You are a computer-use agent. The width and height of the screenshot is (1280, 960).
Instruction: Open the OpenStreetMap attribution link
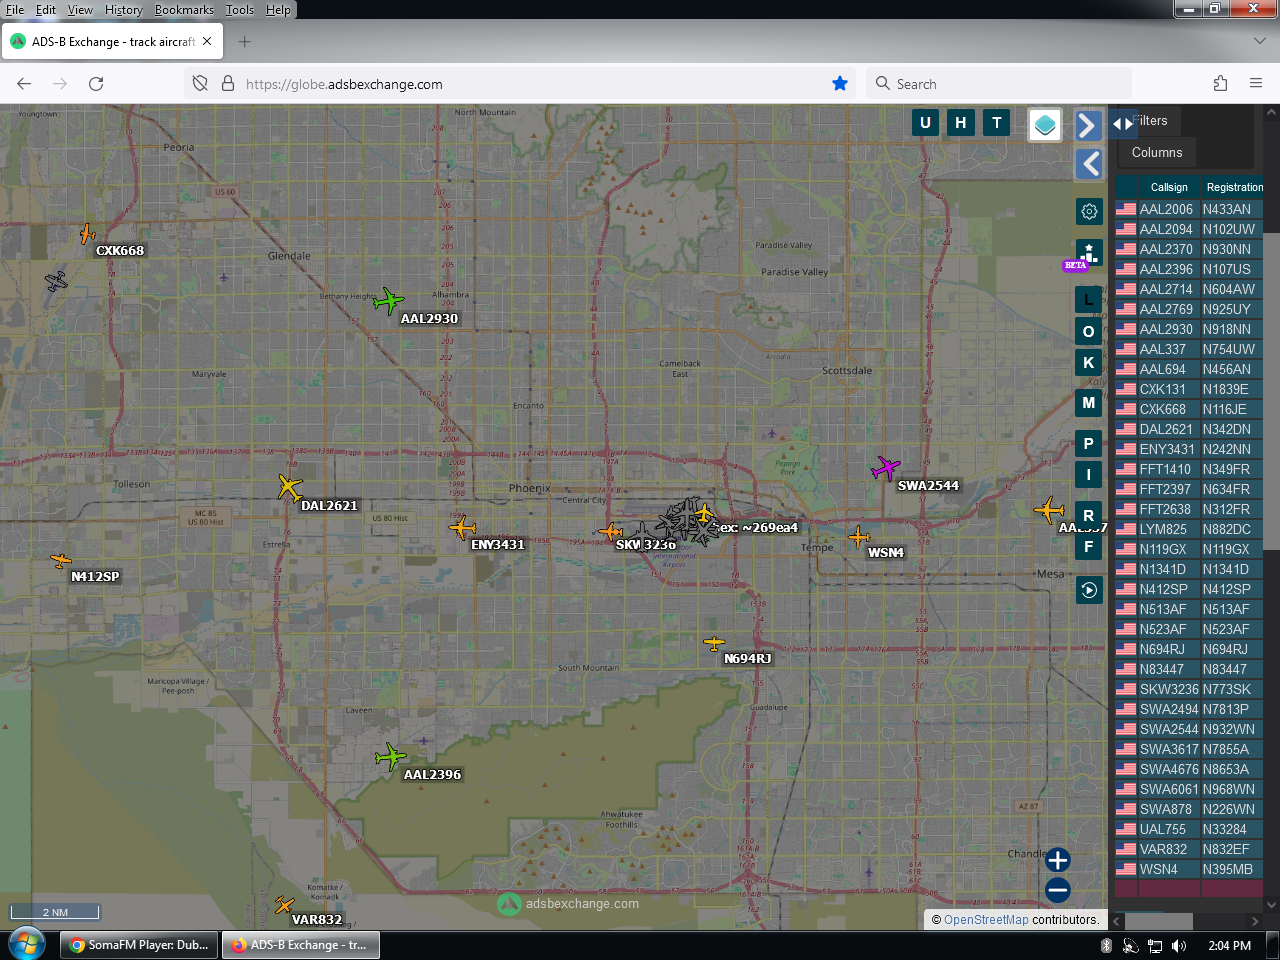[x=986, y=920]
